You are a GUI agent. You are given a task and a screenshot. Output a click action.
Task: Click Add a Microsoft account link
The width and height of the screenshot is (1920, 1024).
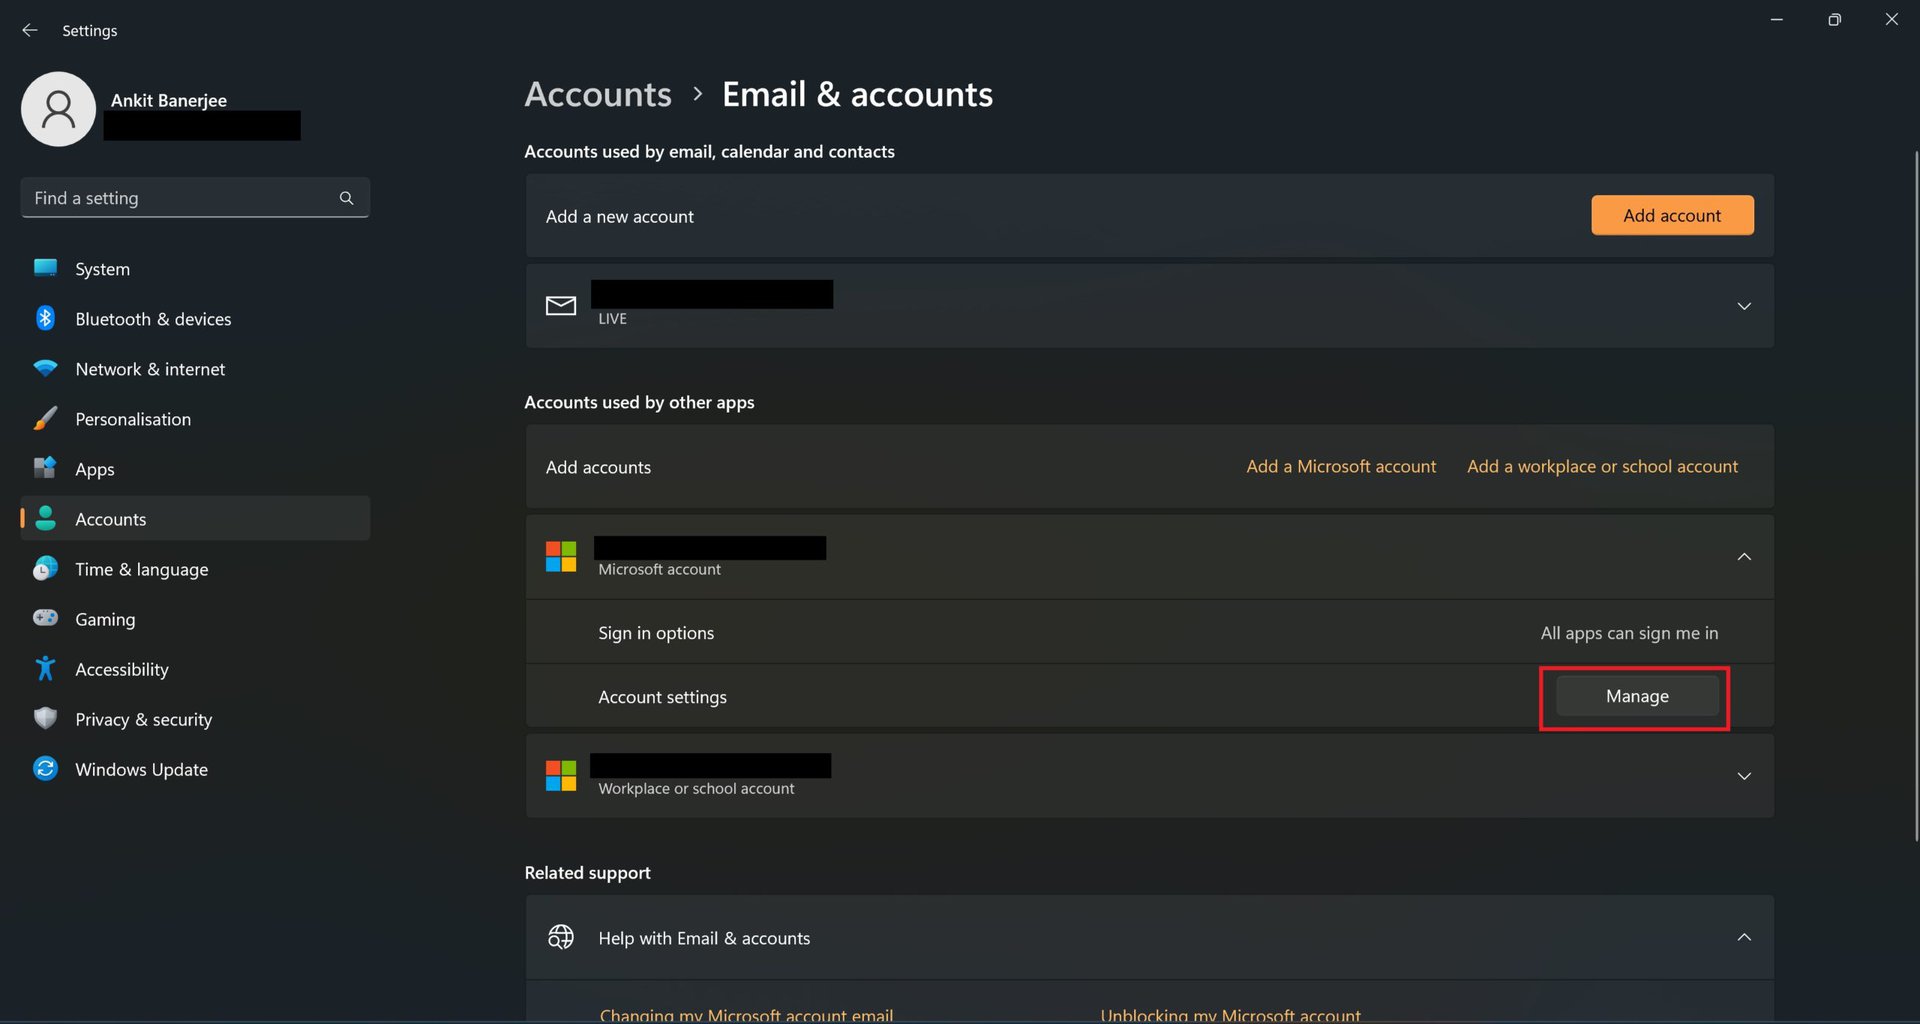pos(1340,466)
